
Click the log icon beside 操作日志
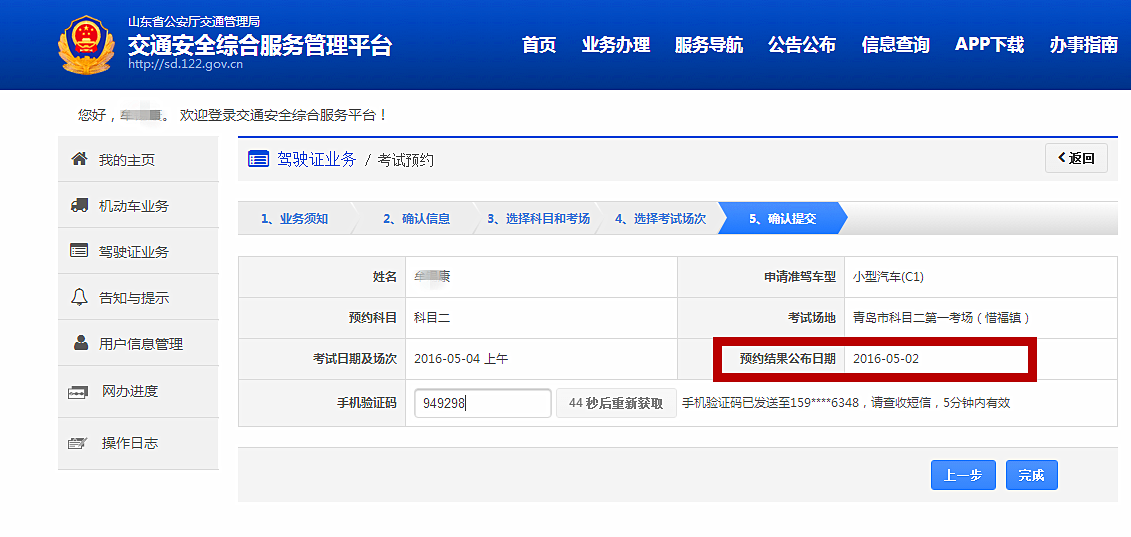[x=79, y=443]
